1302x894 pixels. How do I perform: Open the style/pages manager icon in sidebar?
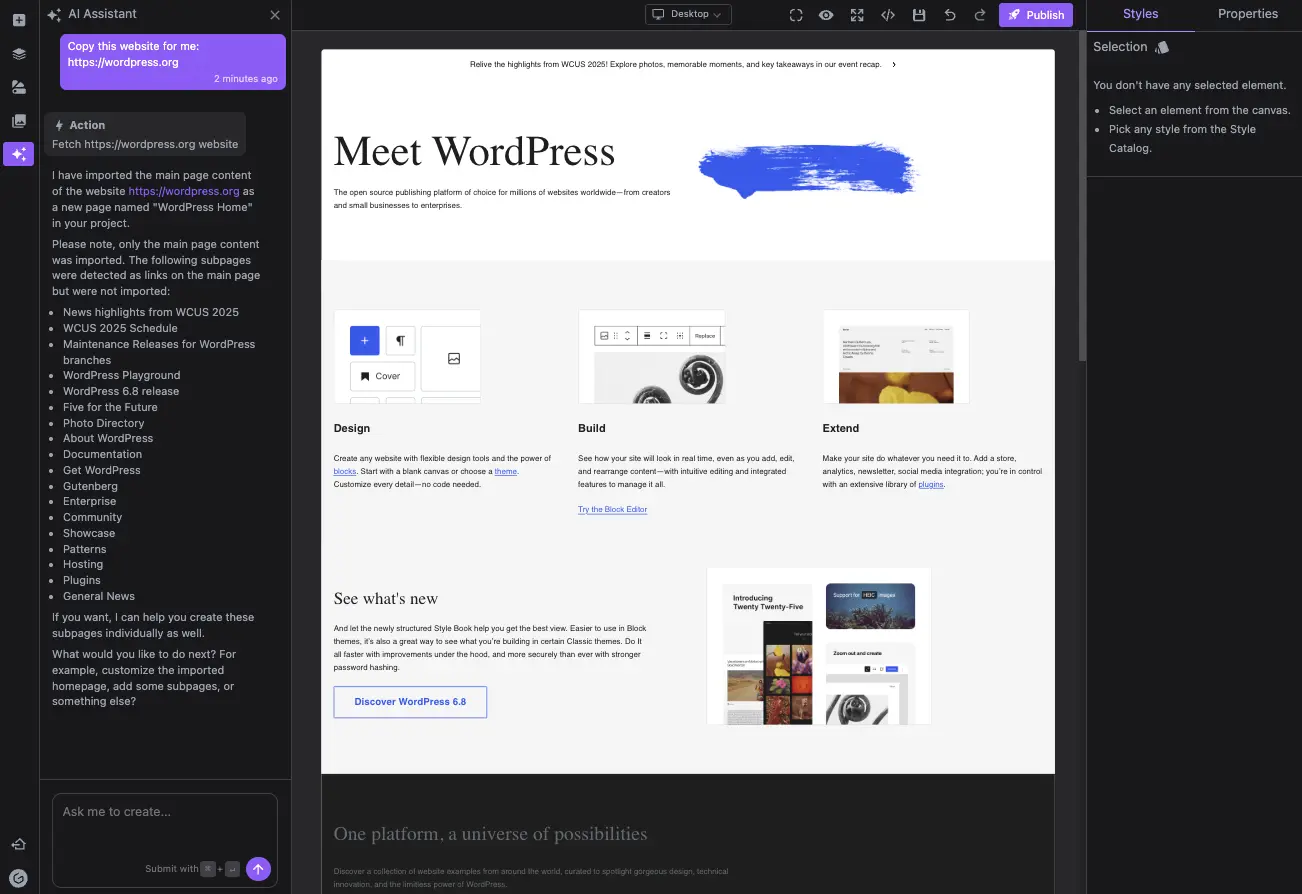[18, 87]
